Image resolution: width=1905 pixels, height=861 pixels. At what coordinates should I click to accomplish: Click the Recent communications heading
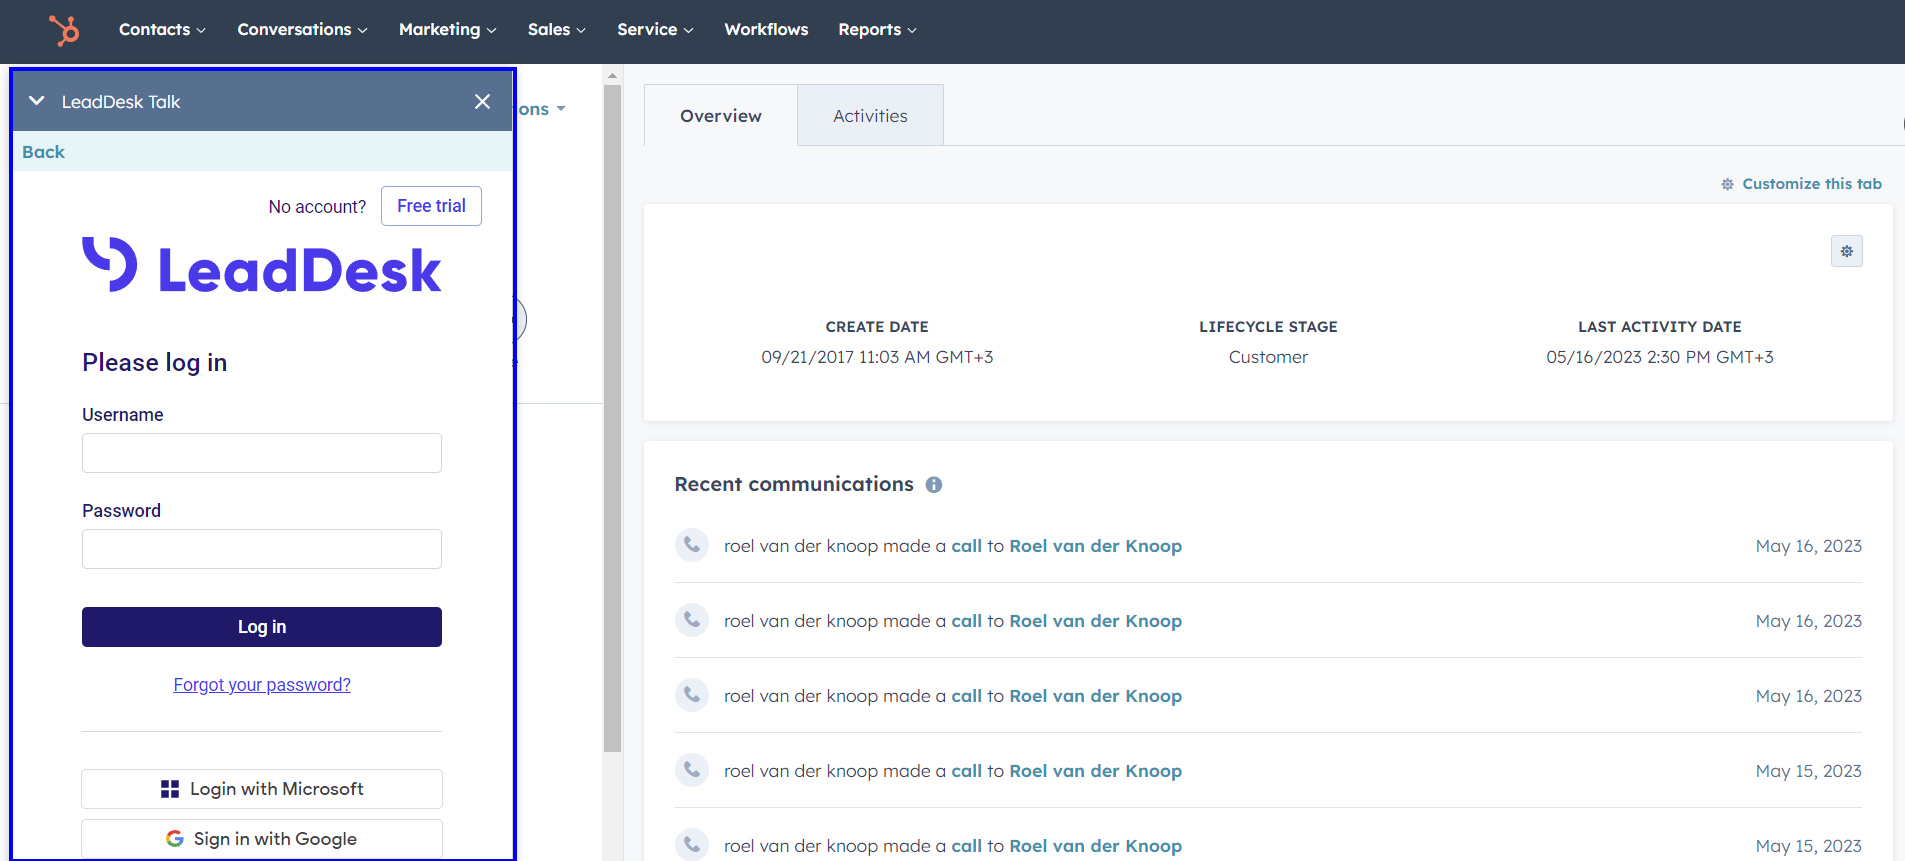(794, 484)
